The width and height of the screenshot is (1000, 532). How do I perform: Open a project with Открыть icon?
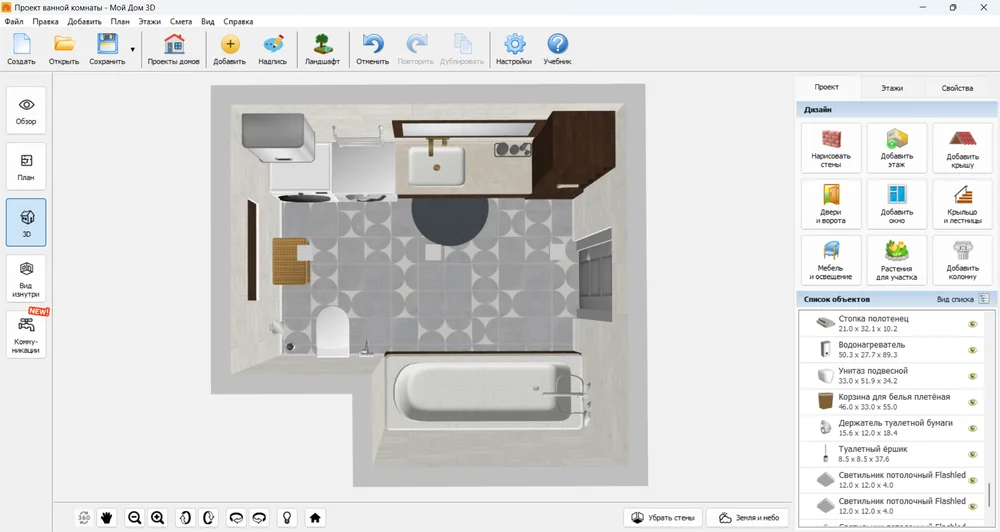[64, 49]
